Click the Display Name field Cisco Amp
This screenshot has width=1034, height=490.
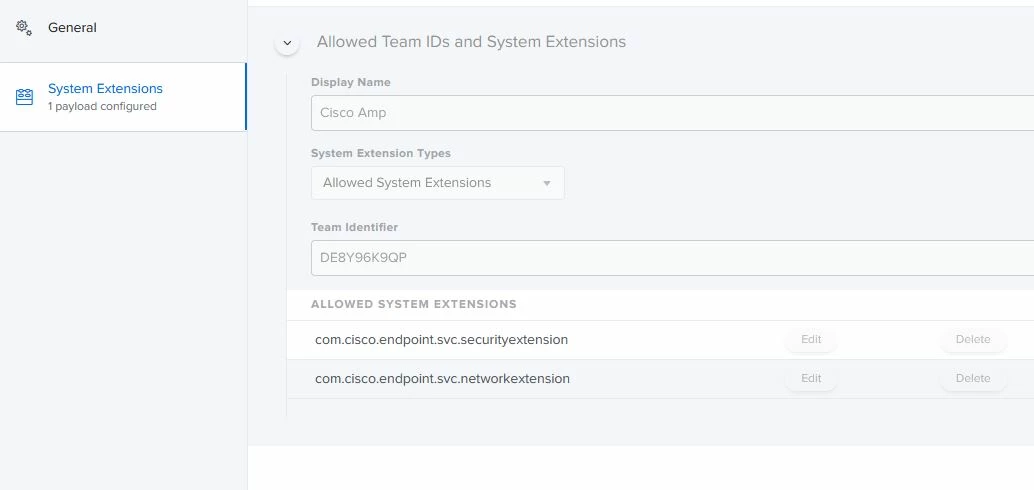pyautogui.click(x=673, y=113)
